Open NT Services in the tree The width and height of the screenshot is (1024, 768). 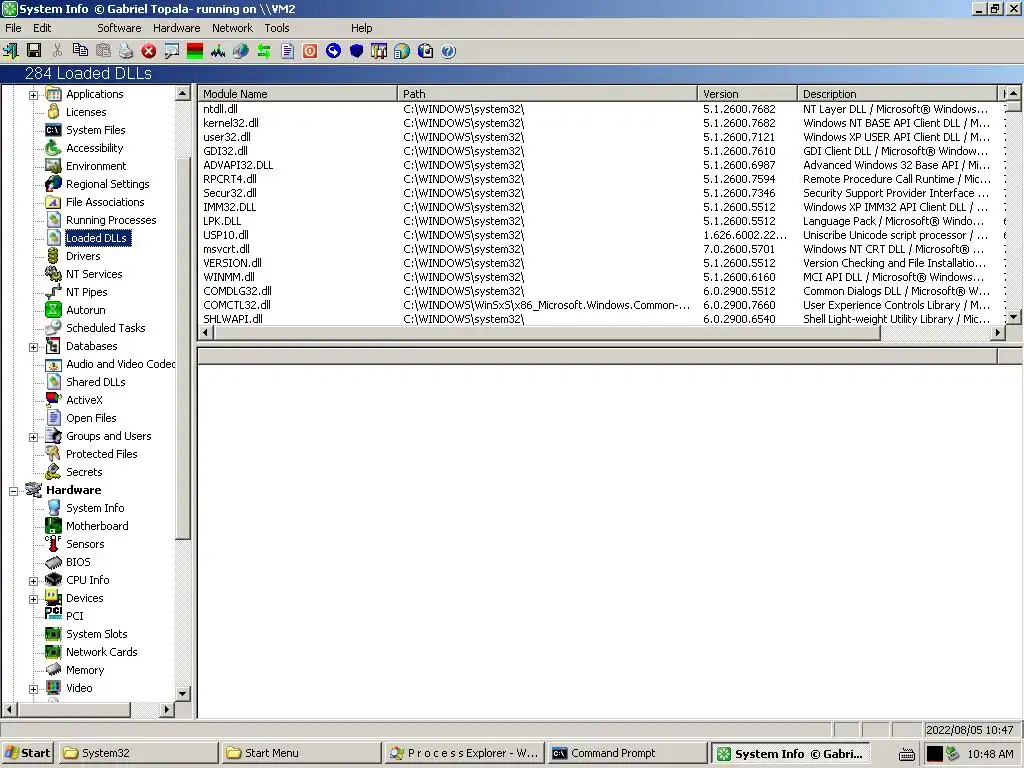tap(94, 274)
